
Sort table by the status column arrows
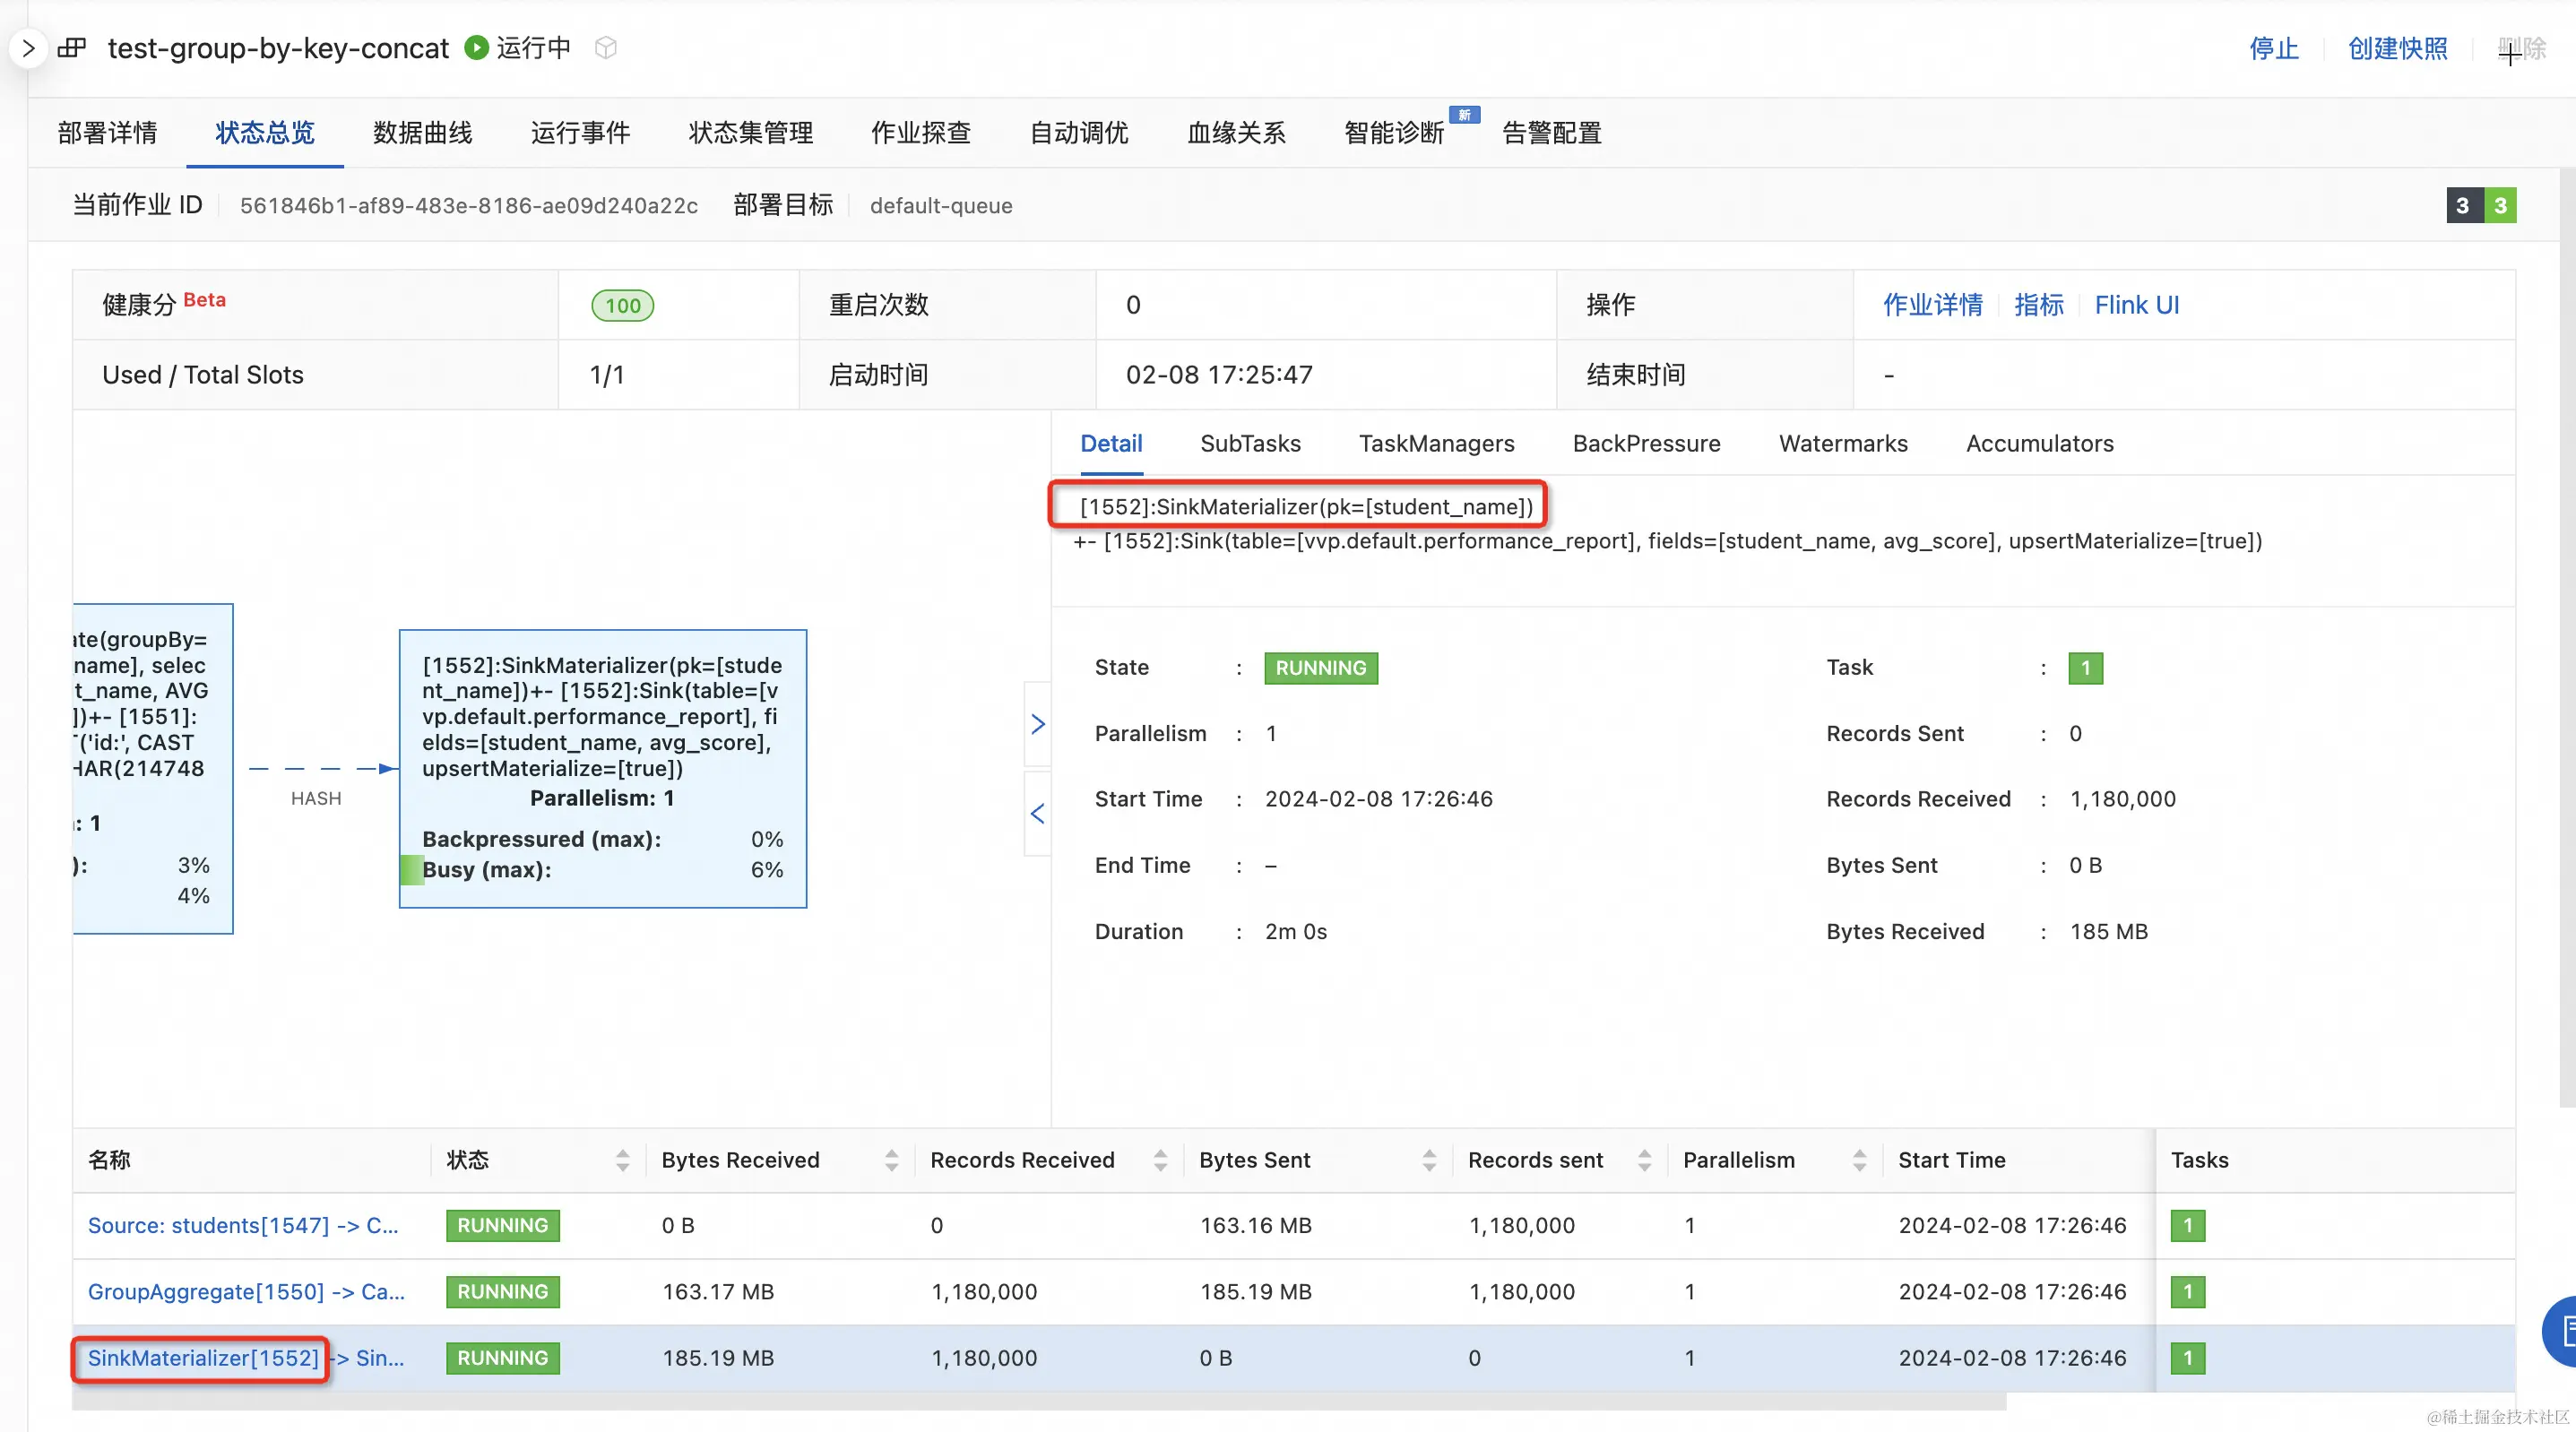623,1160
